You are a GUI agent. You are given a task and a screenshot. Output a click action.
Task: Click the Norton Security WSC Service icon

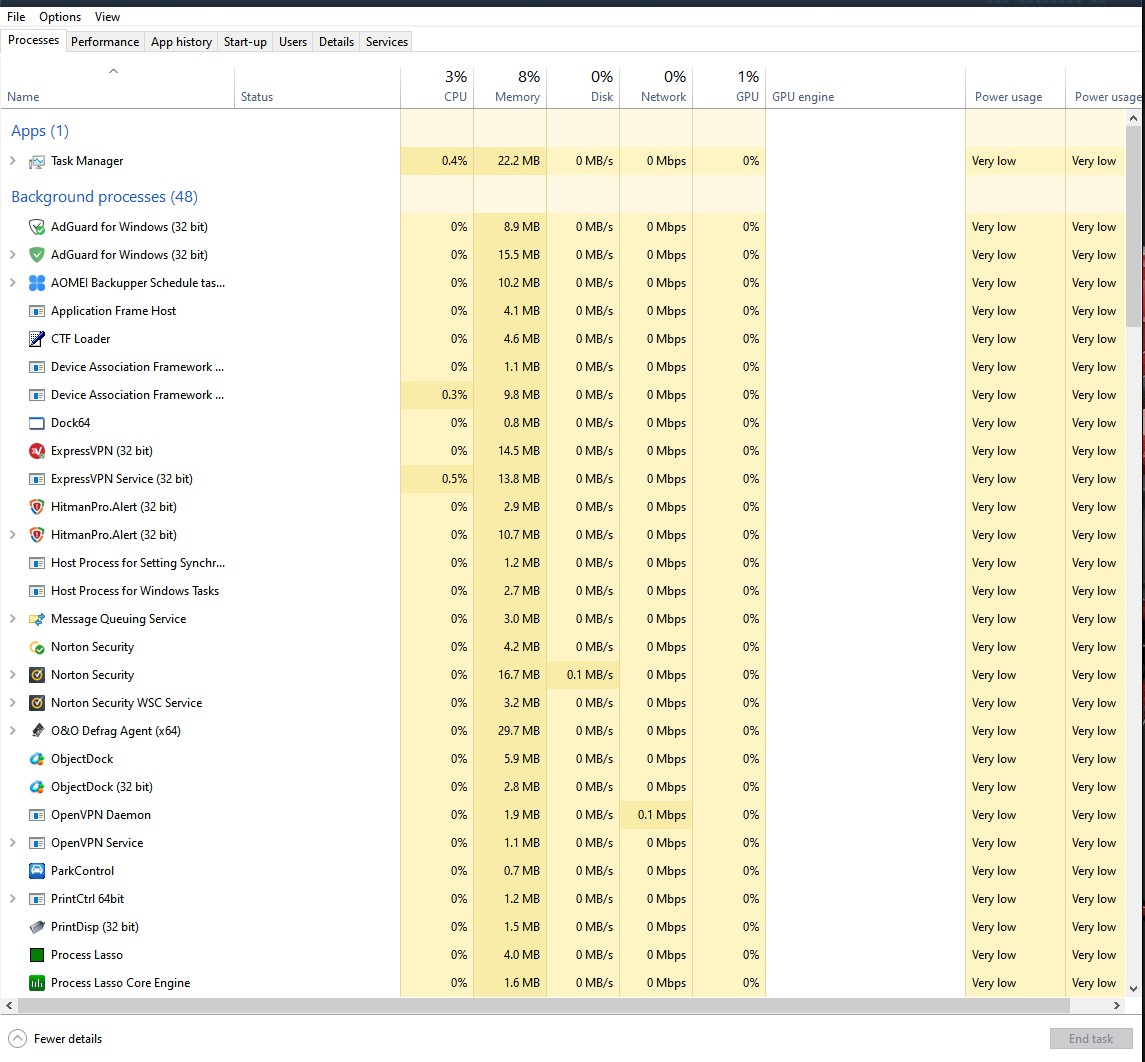37,703
